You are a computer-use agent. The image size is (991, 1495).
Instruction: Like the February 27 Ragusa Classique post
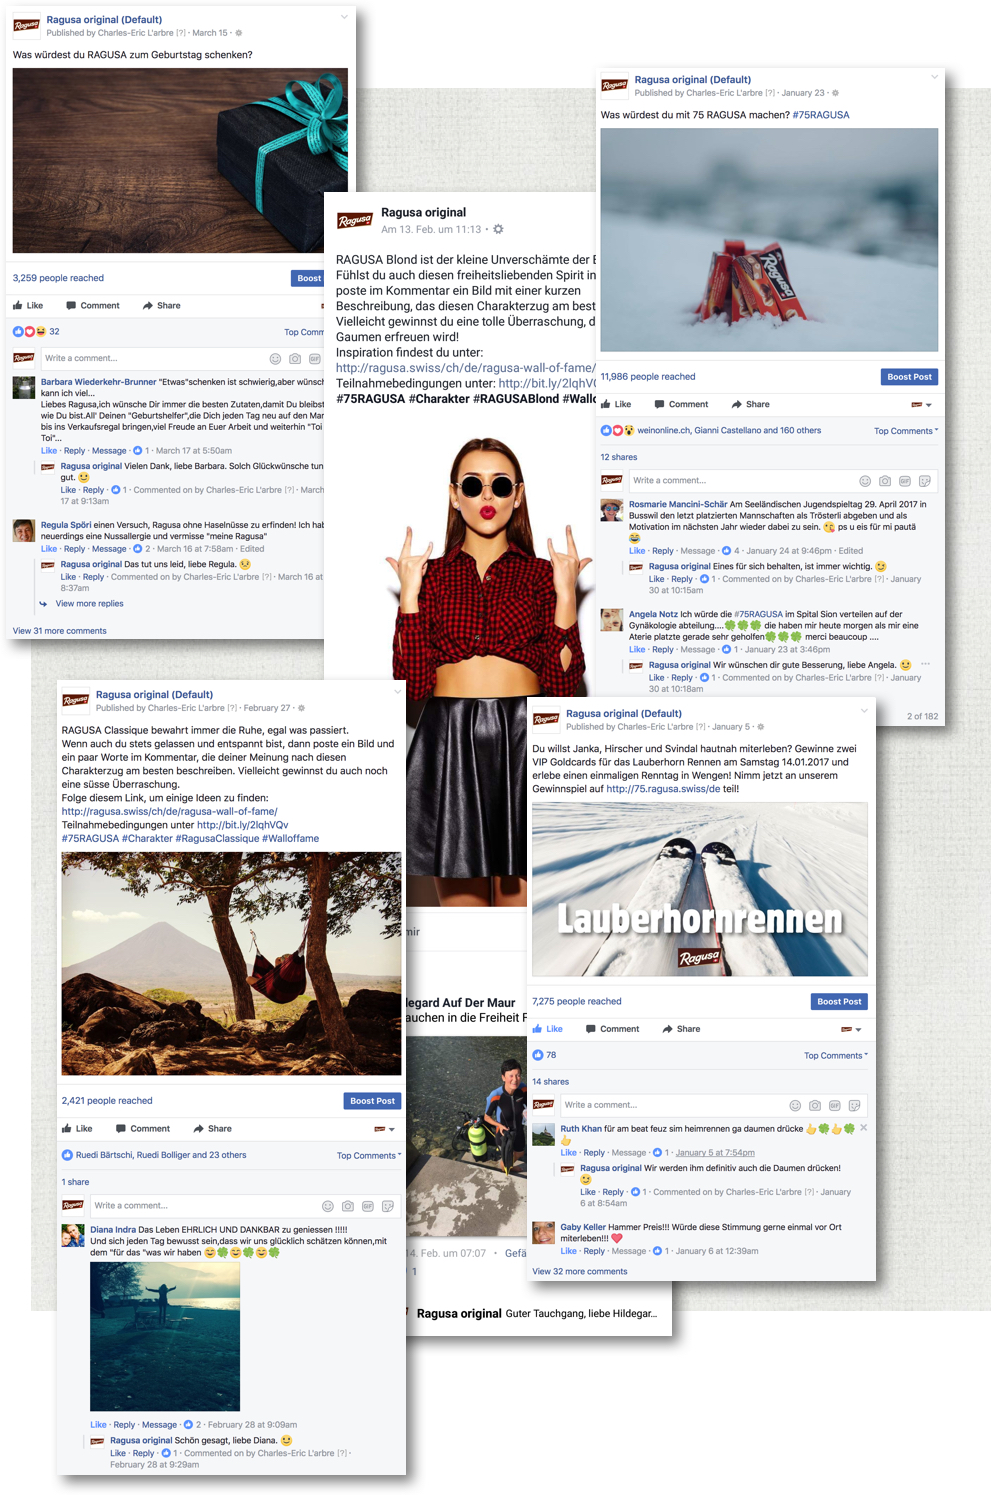[77, 1129]
